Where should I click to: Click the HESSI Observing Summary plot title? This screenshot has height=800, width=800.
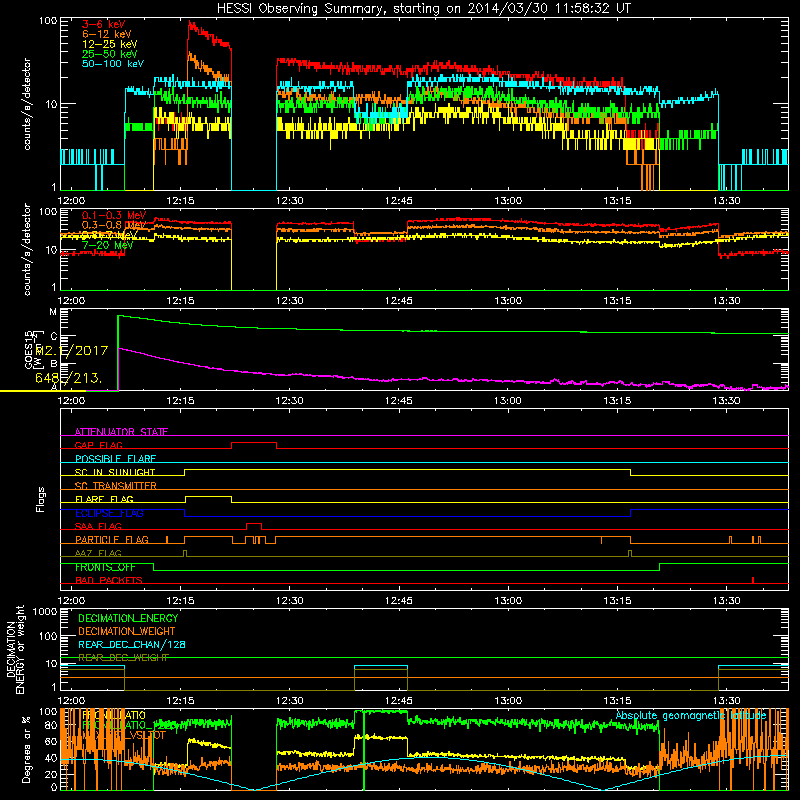[x=424, y=9]
